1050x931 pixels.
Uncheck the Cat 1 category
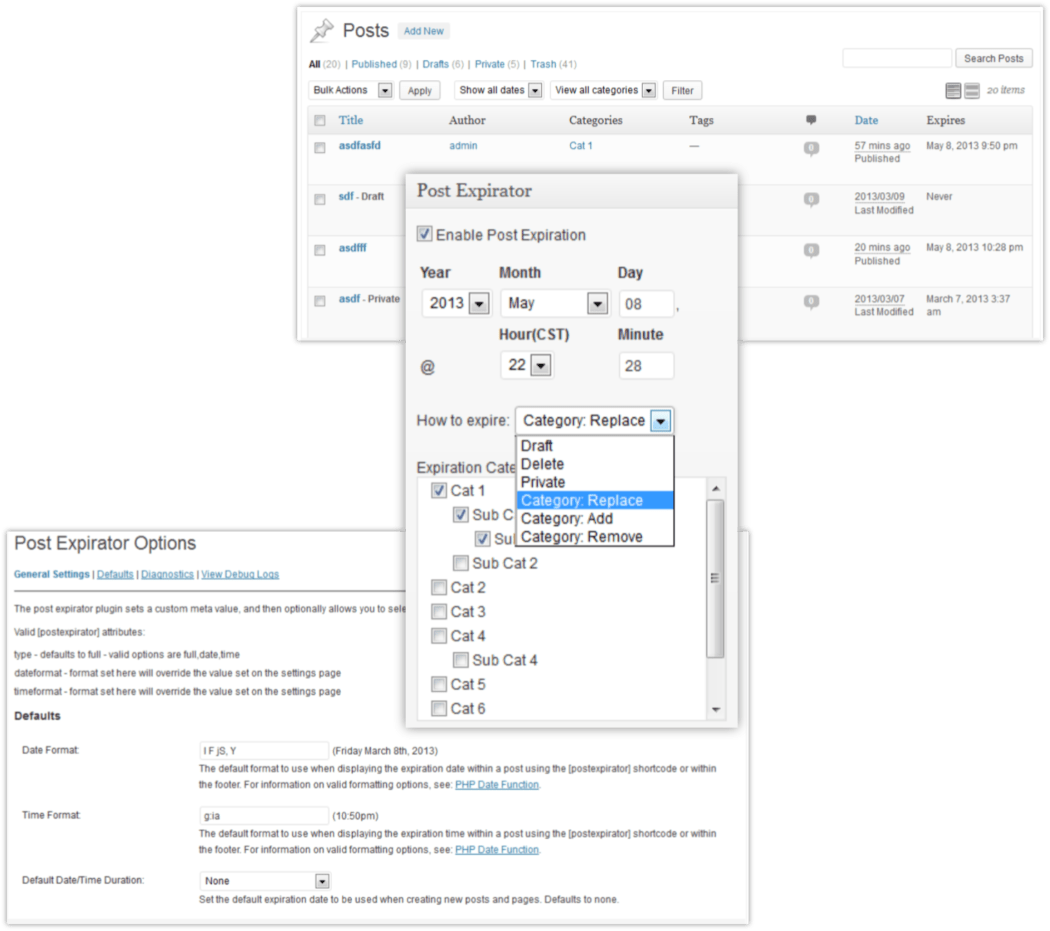point(439,490)
